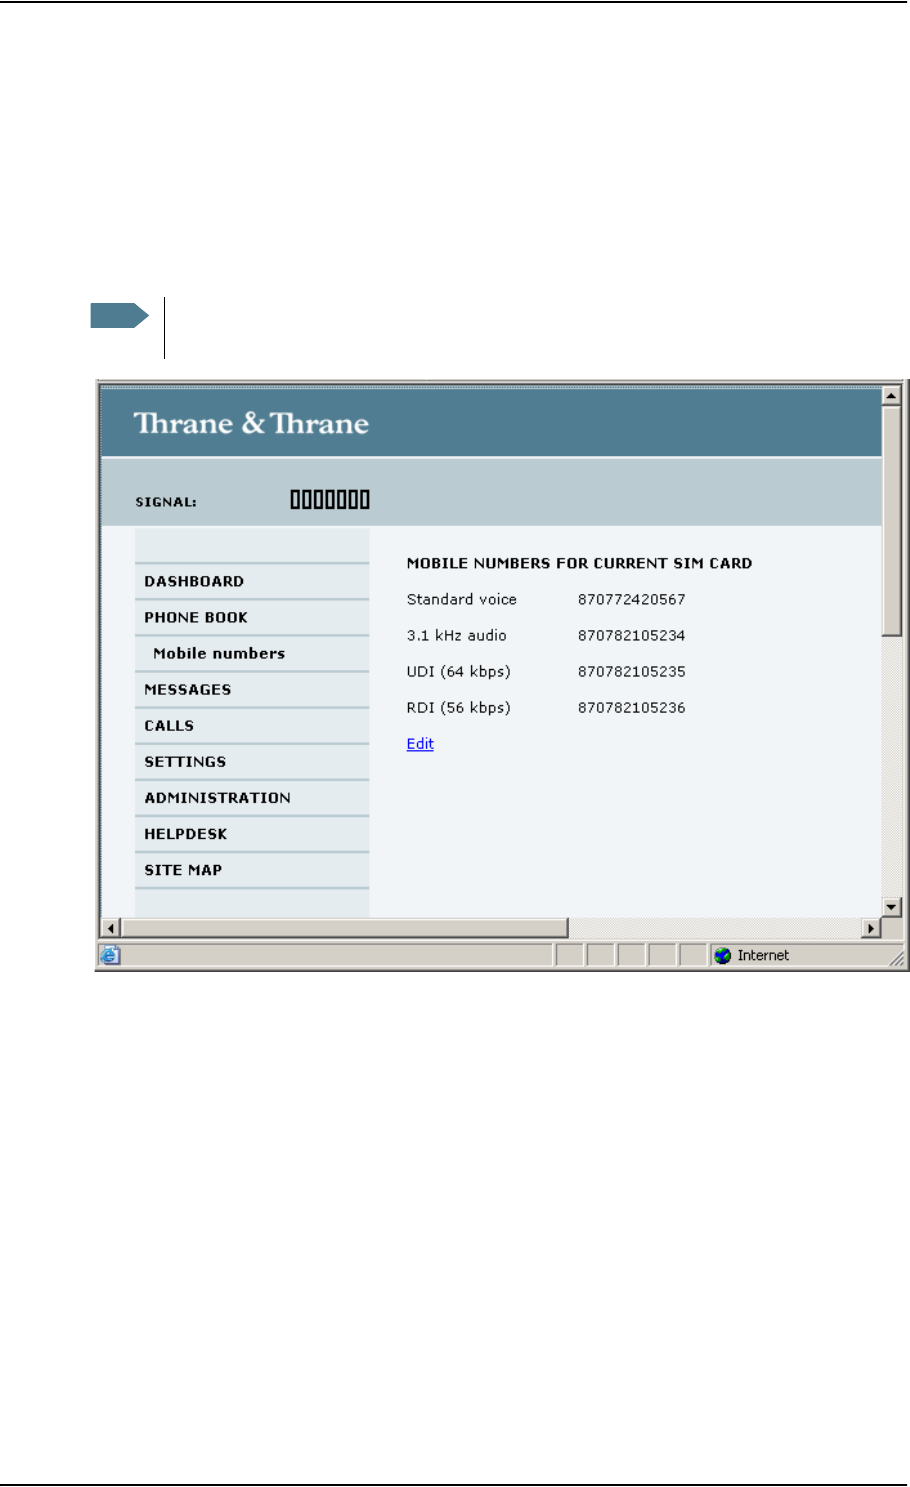The height and width of the screenshot is (1487, 910).
Task: Click the RDI (56 kbps) label
Action: [459, 707]
